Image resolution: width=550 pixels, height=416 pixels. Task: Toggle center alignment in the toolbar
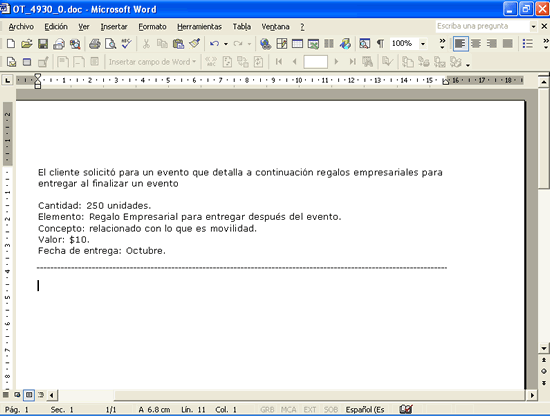tap(476, 44)
